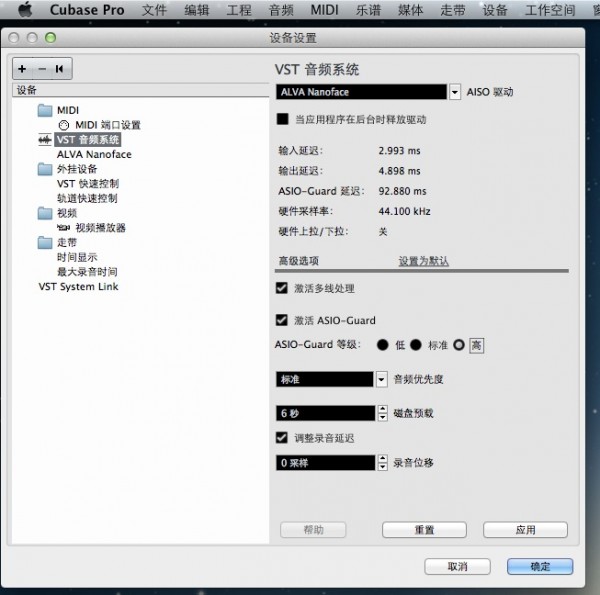Image resolution: width=600 pixels, height=595 pixels.
Task: Click the 确定 button
Action: pyautogui.click(x=540, y=566)
